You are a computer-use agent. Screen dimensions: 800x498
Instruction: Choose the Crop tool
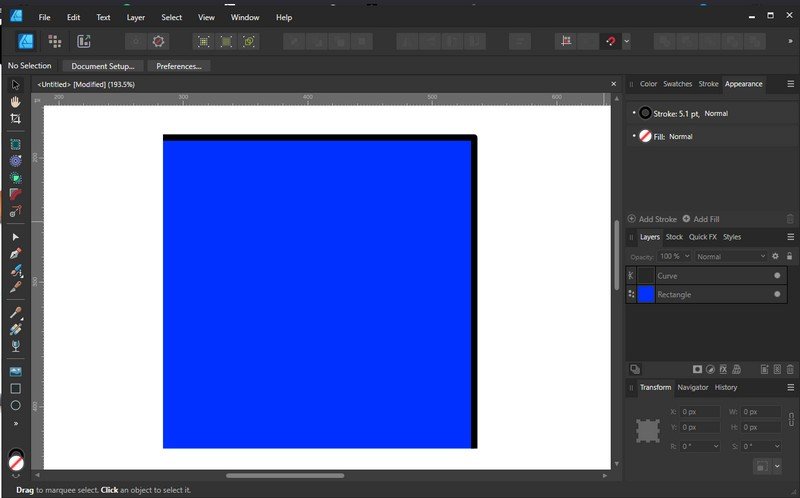click(x=15, y=119)
